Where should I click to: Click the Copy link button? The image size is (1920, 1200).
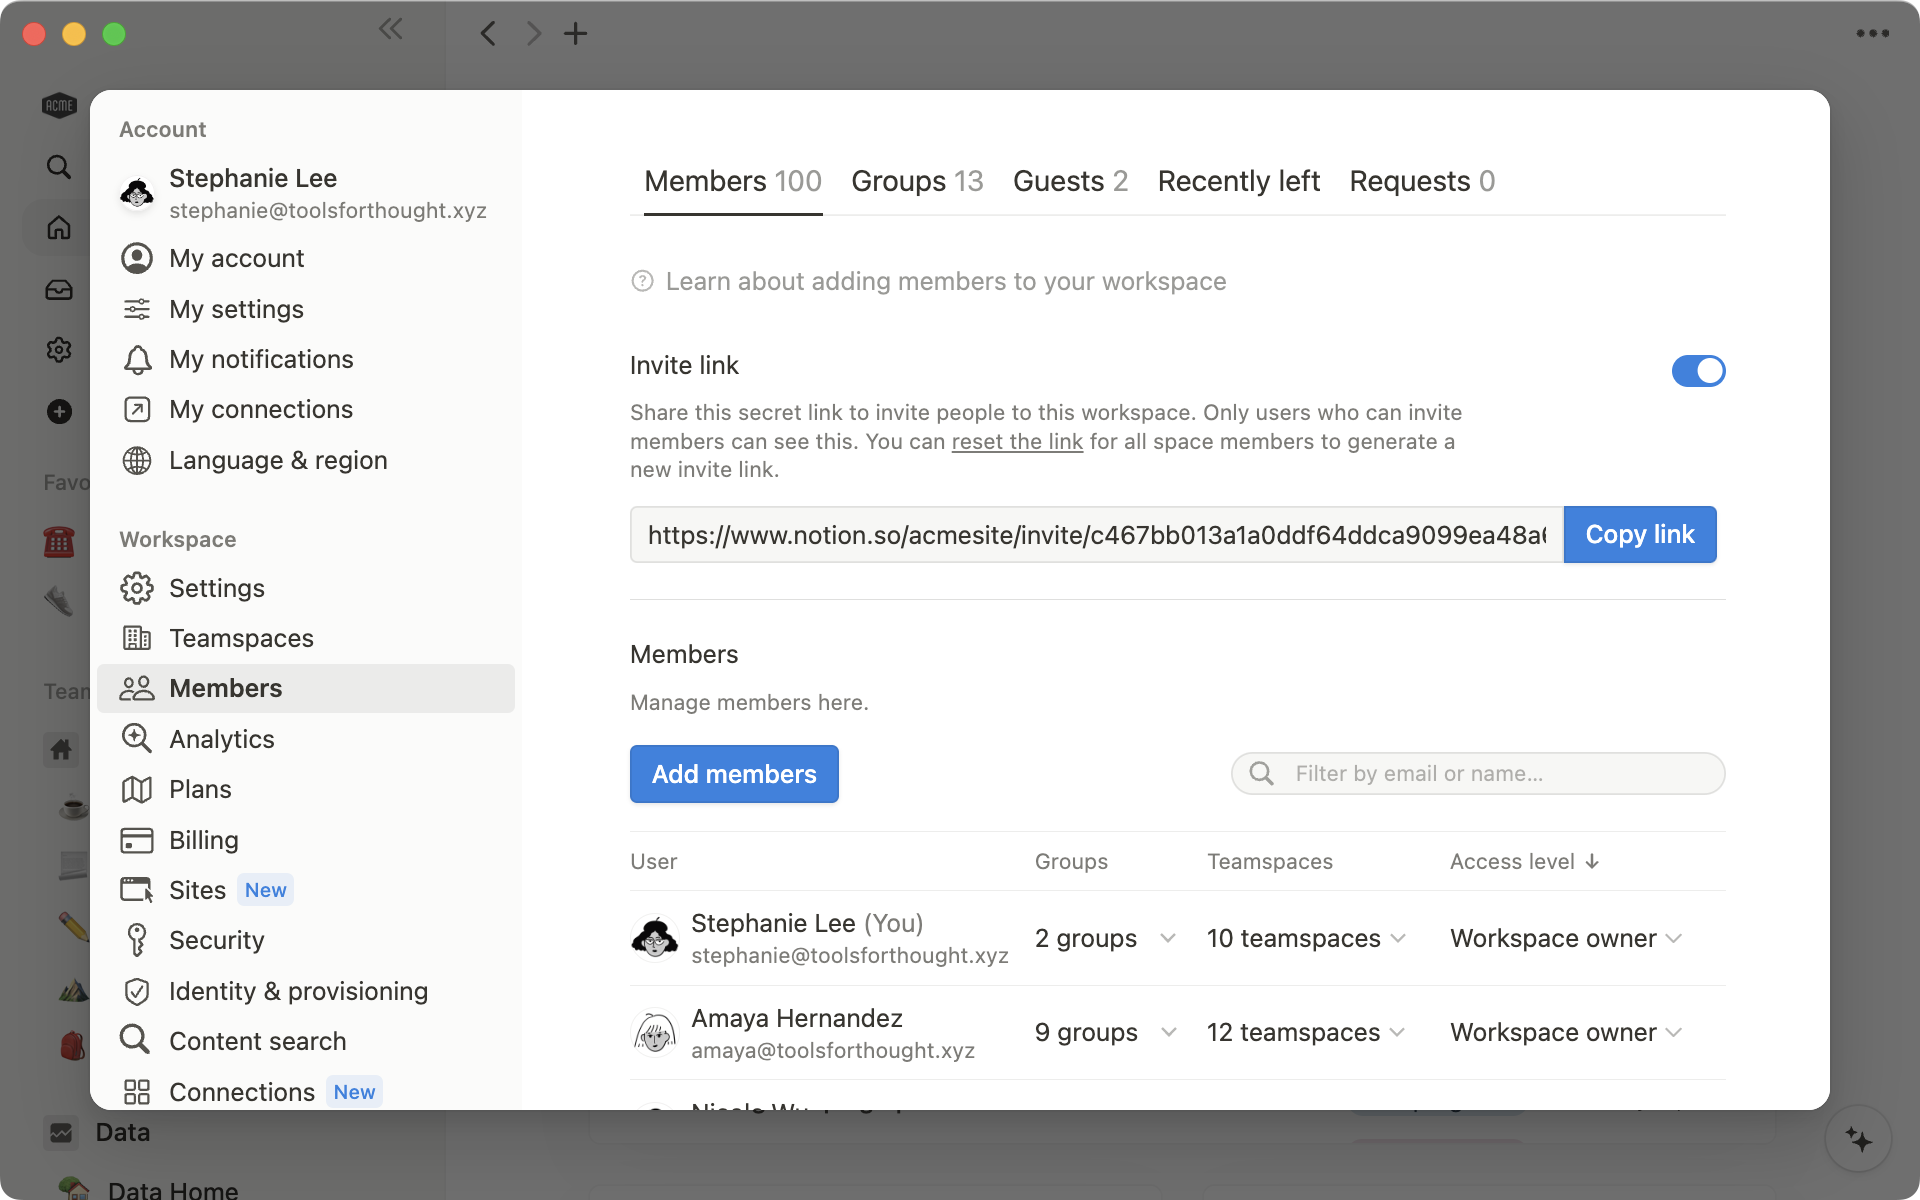[1639, 534]
